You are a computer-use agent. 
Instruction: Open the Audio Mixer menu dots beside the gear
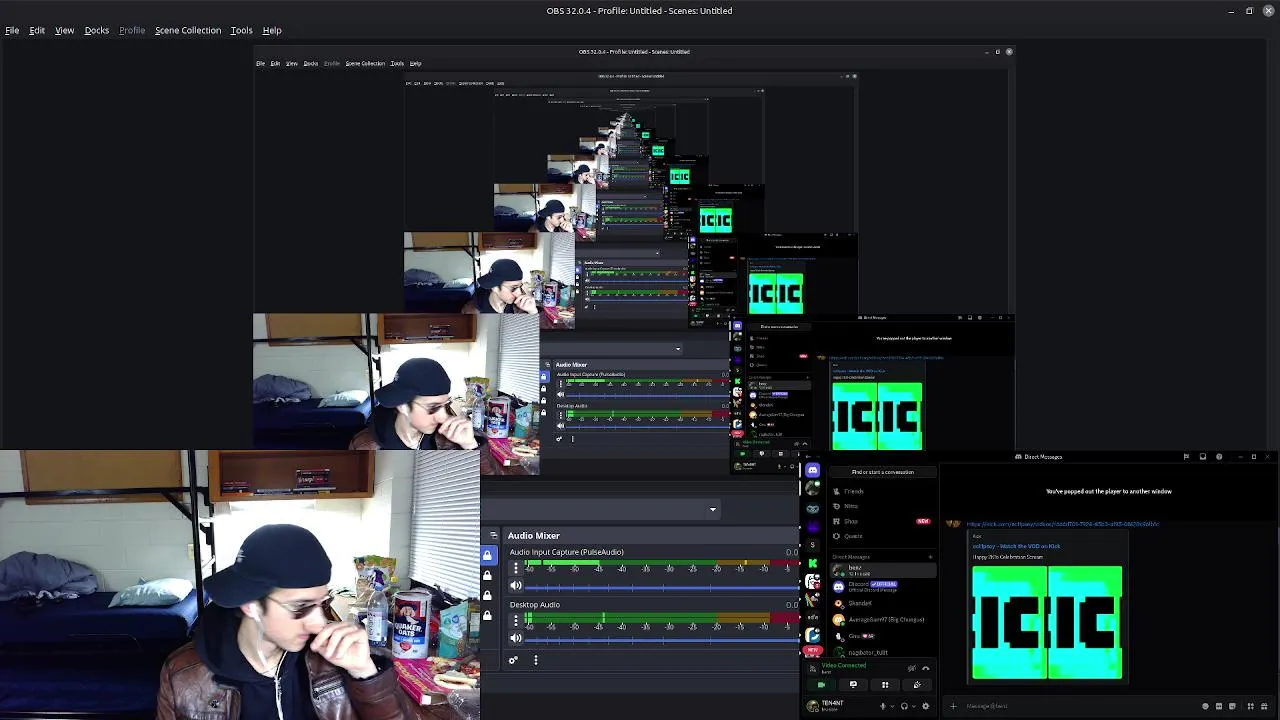coord(536,660)
